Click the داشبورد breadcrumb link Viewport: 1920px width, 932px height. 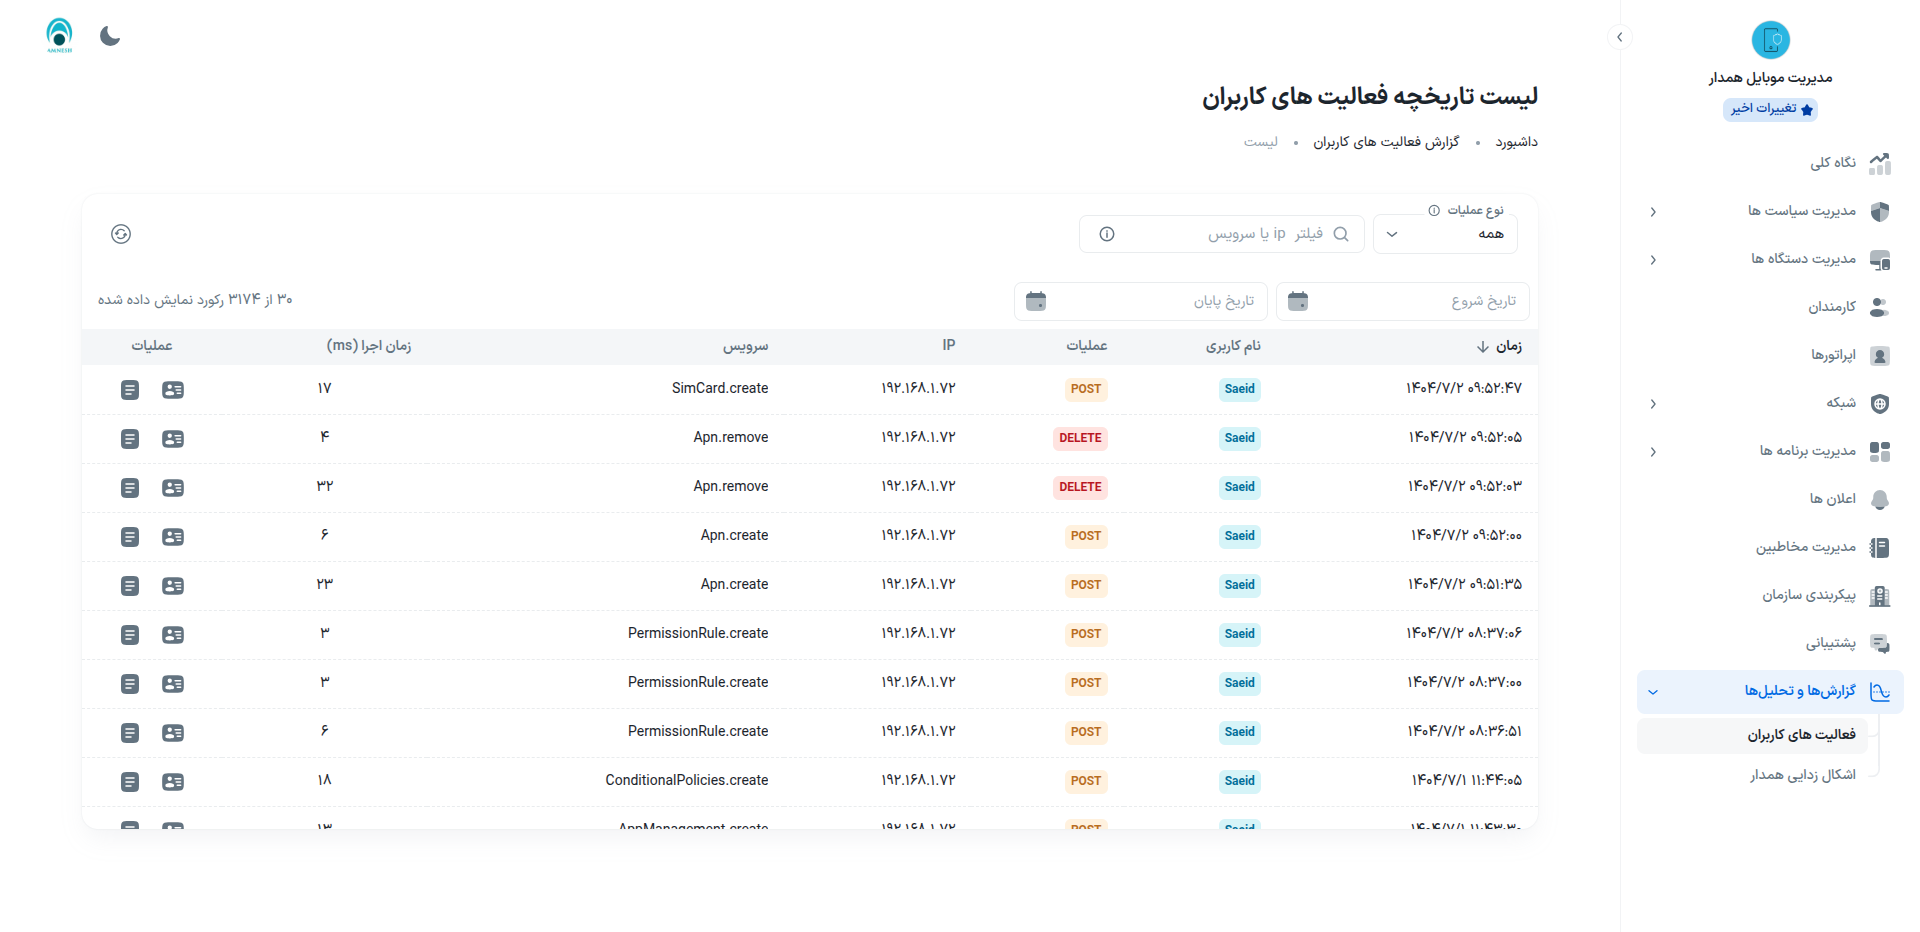pos(1516,142)
